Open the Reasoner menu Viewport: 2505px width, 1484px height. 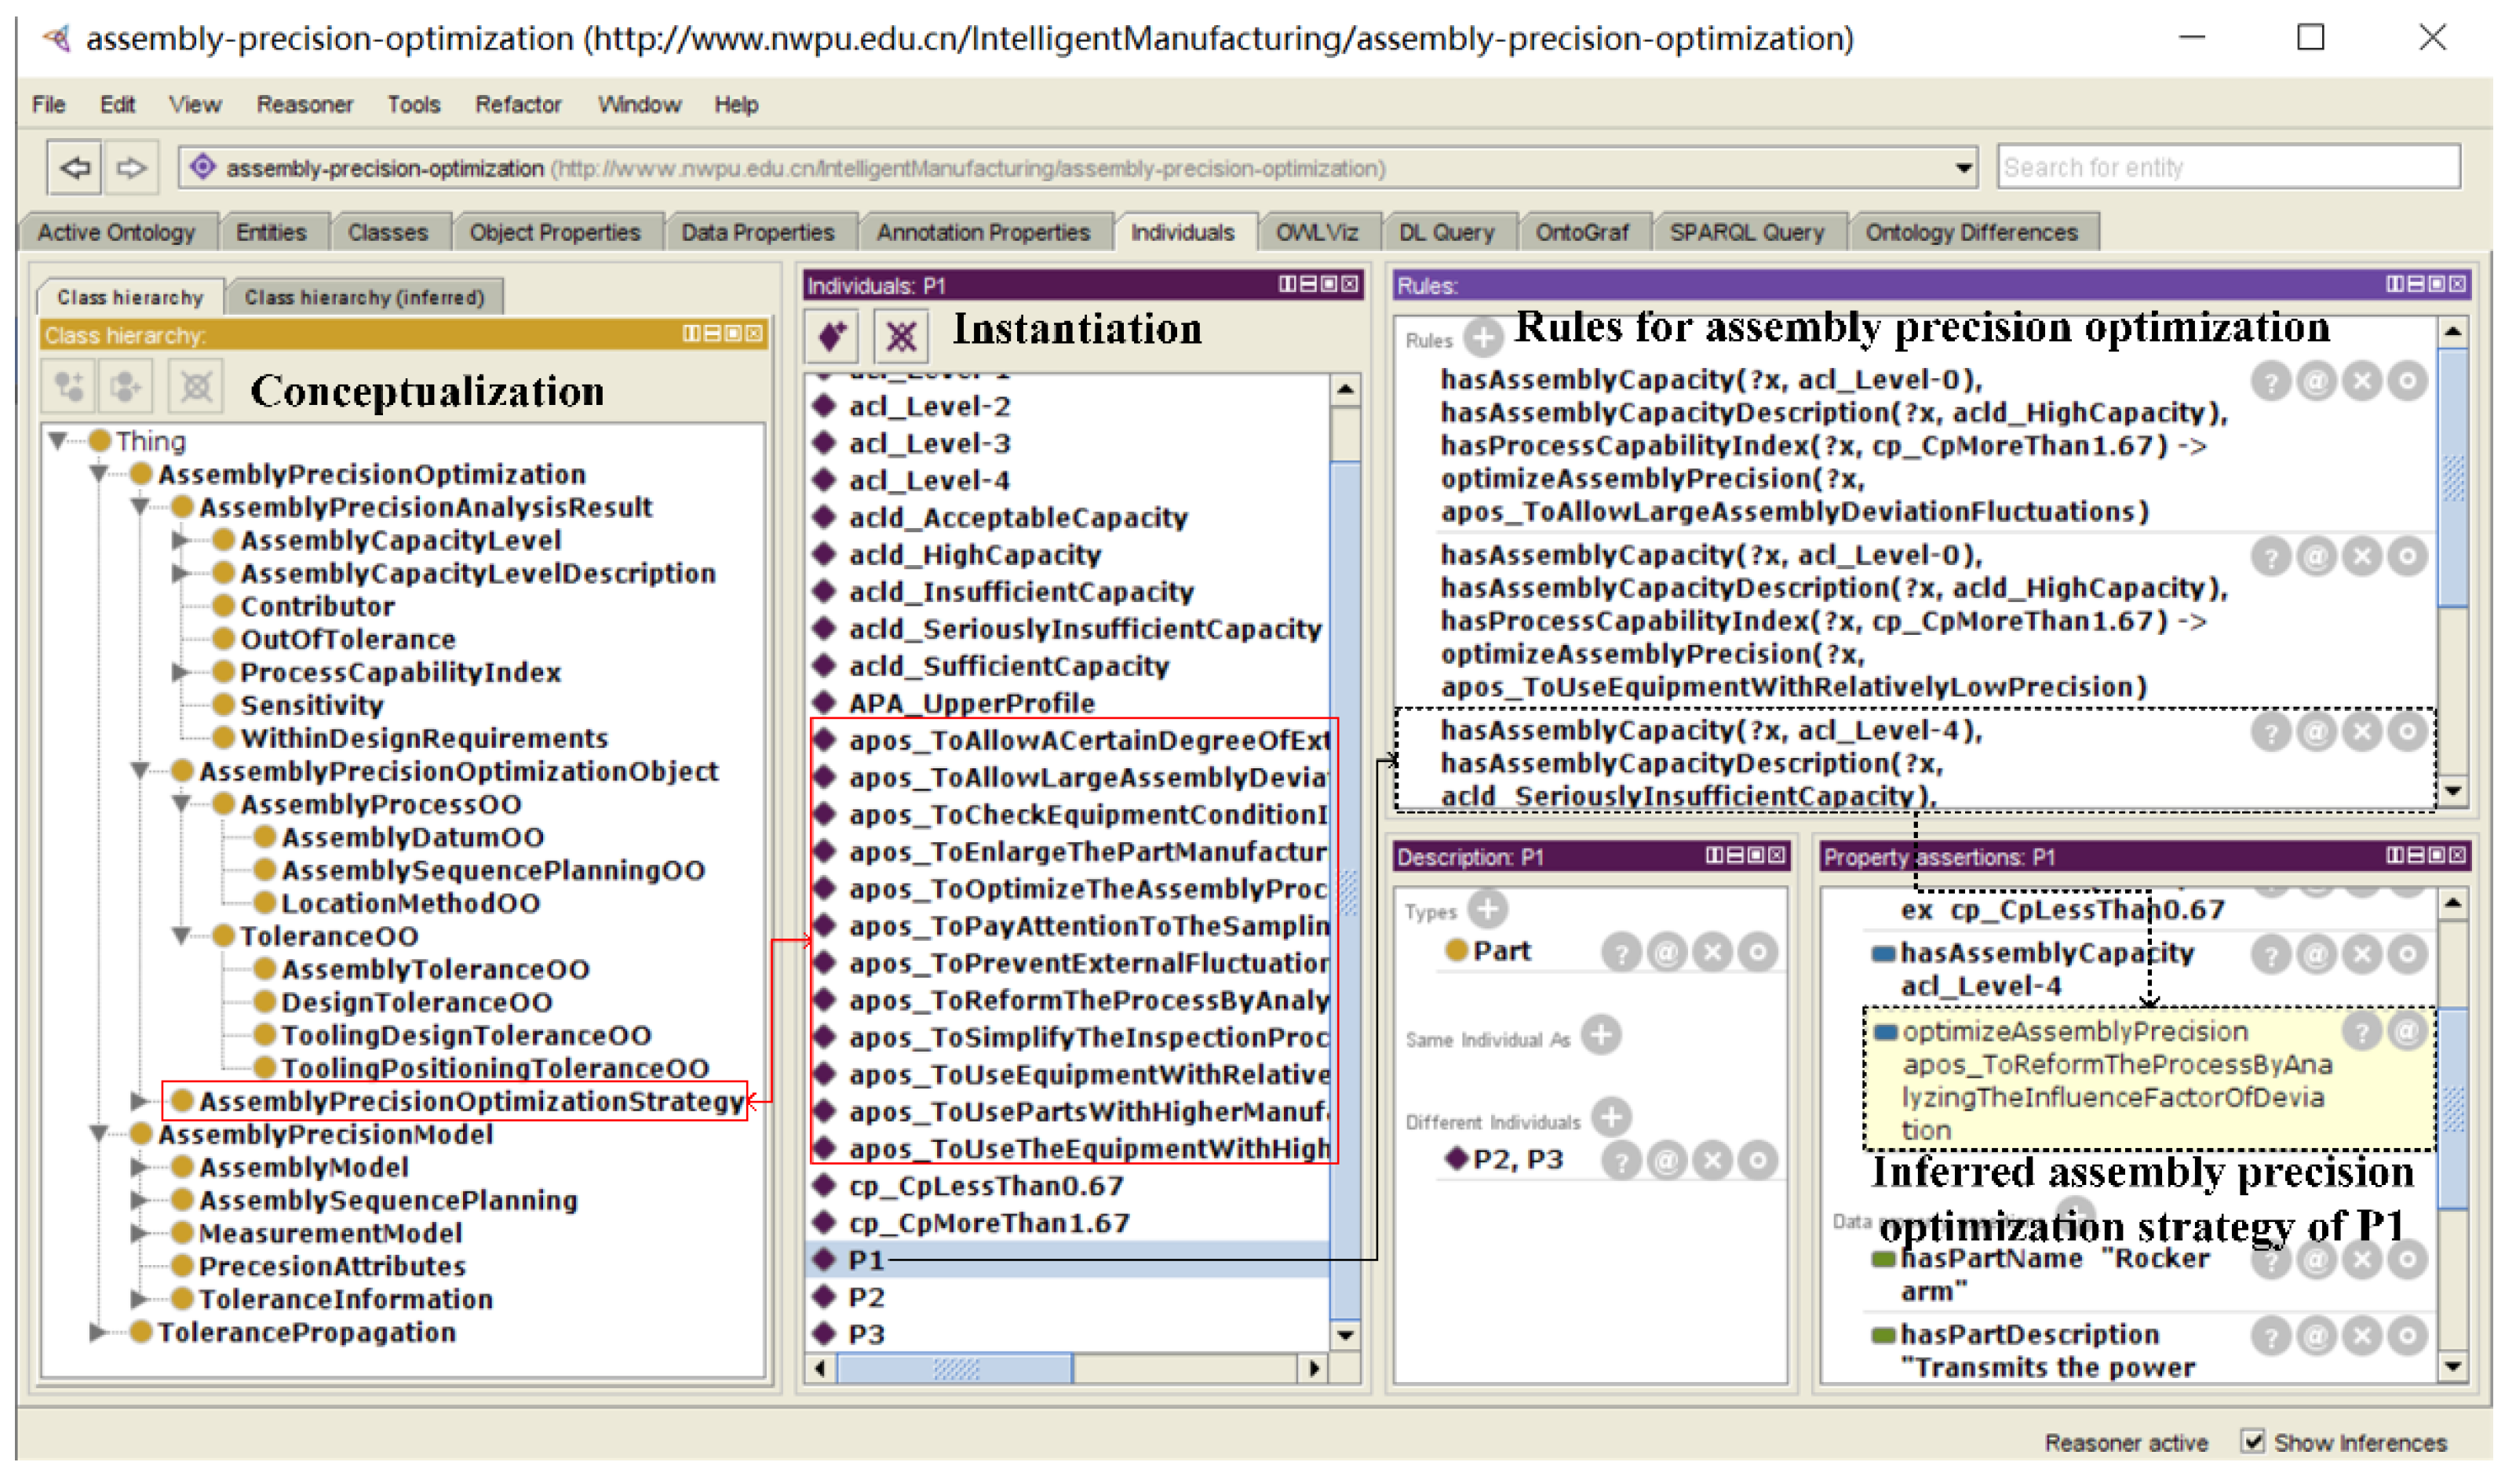tap(304, 105)
